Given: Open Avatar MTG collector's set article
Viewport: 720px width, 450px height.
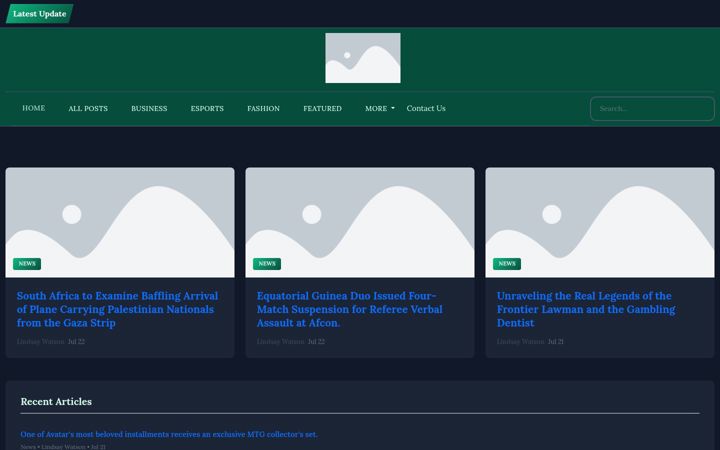Looking at the screenshot, I should tap(169, 434).
